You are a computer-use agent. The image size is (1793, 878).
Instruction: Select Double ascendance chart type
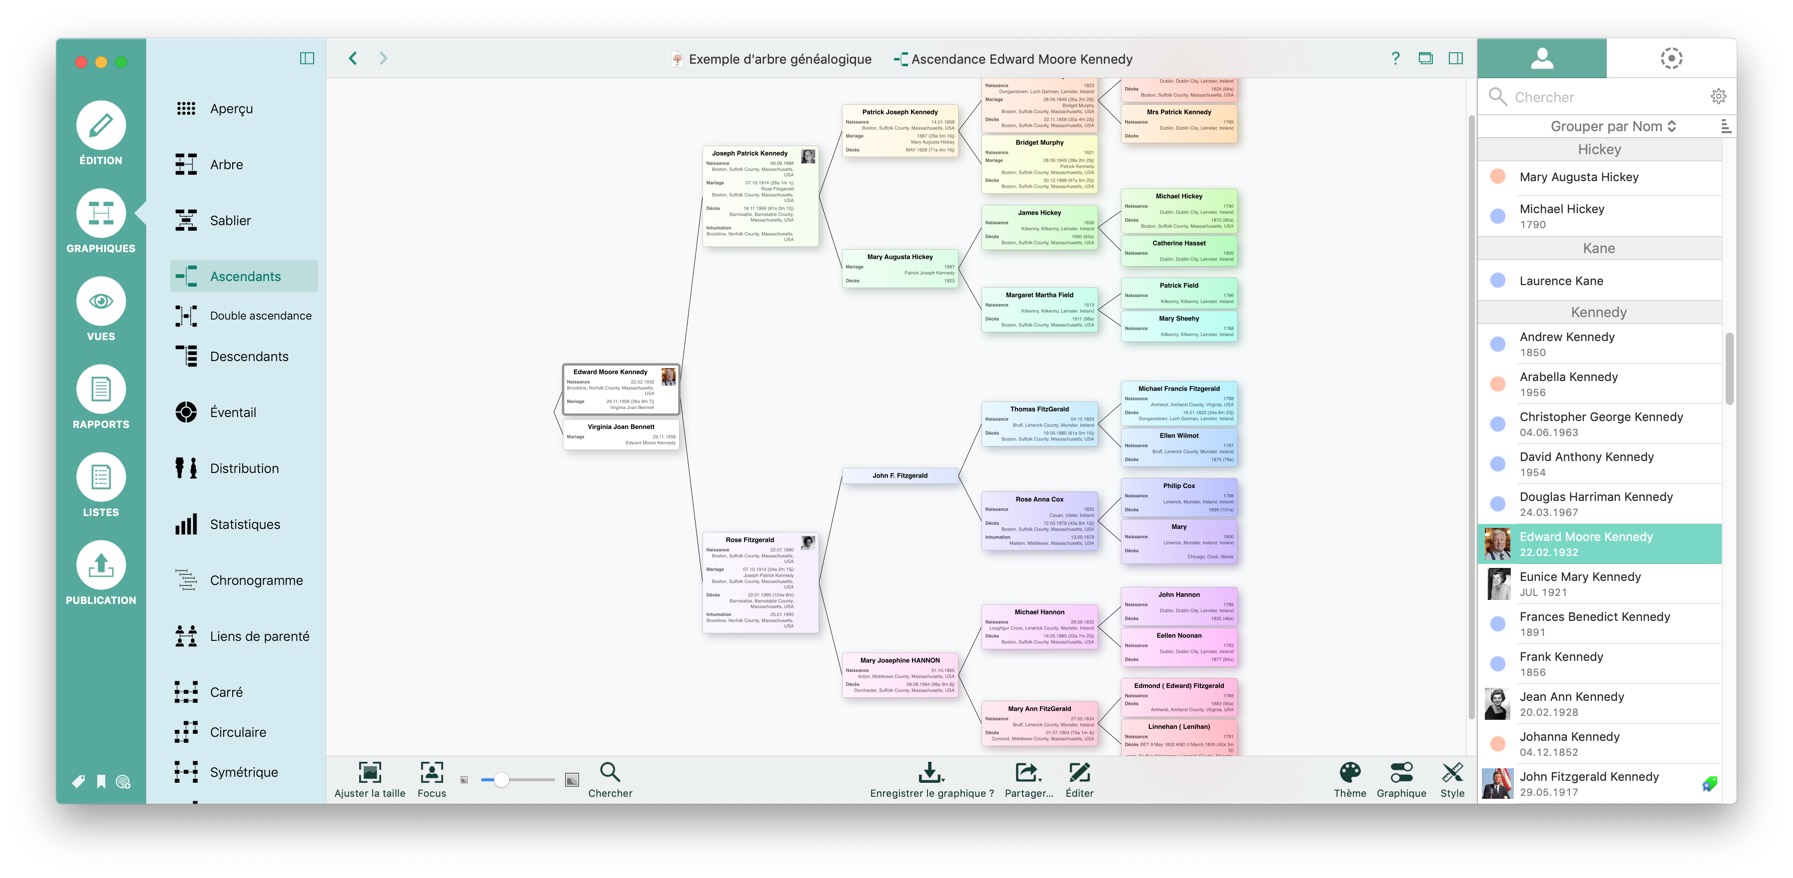(244, 316)
